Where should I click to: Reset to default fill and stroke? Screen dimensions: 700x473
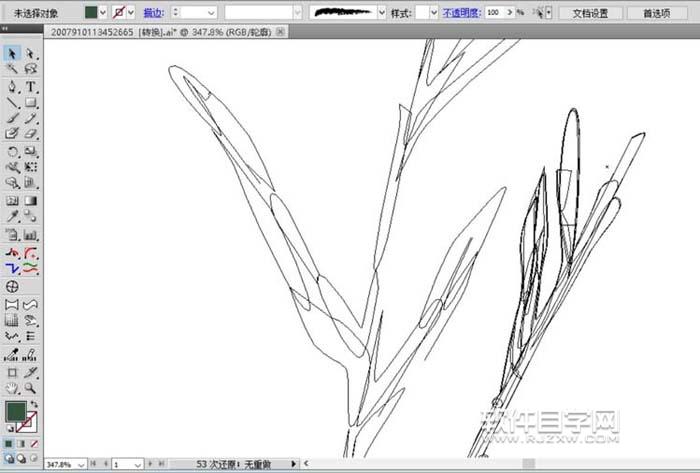pyautogui.click(x=10, y=429)
